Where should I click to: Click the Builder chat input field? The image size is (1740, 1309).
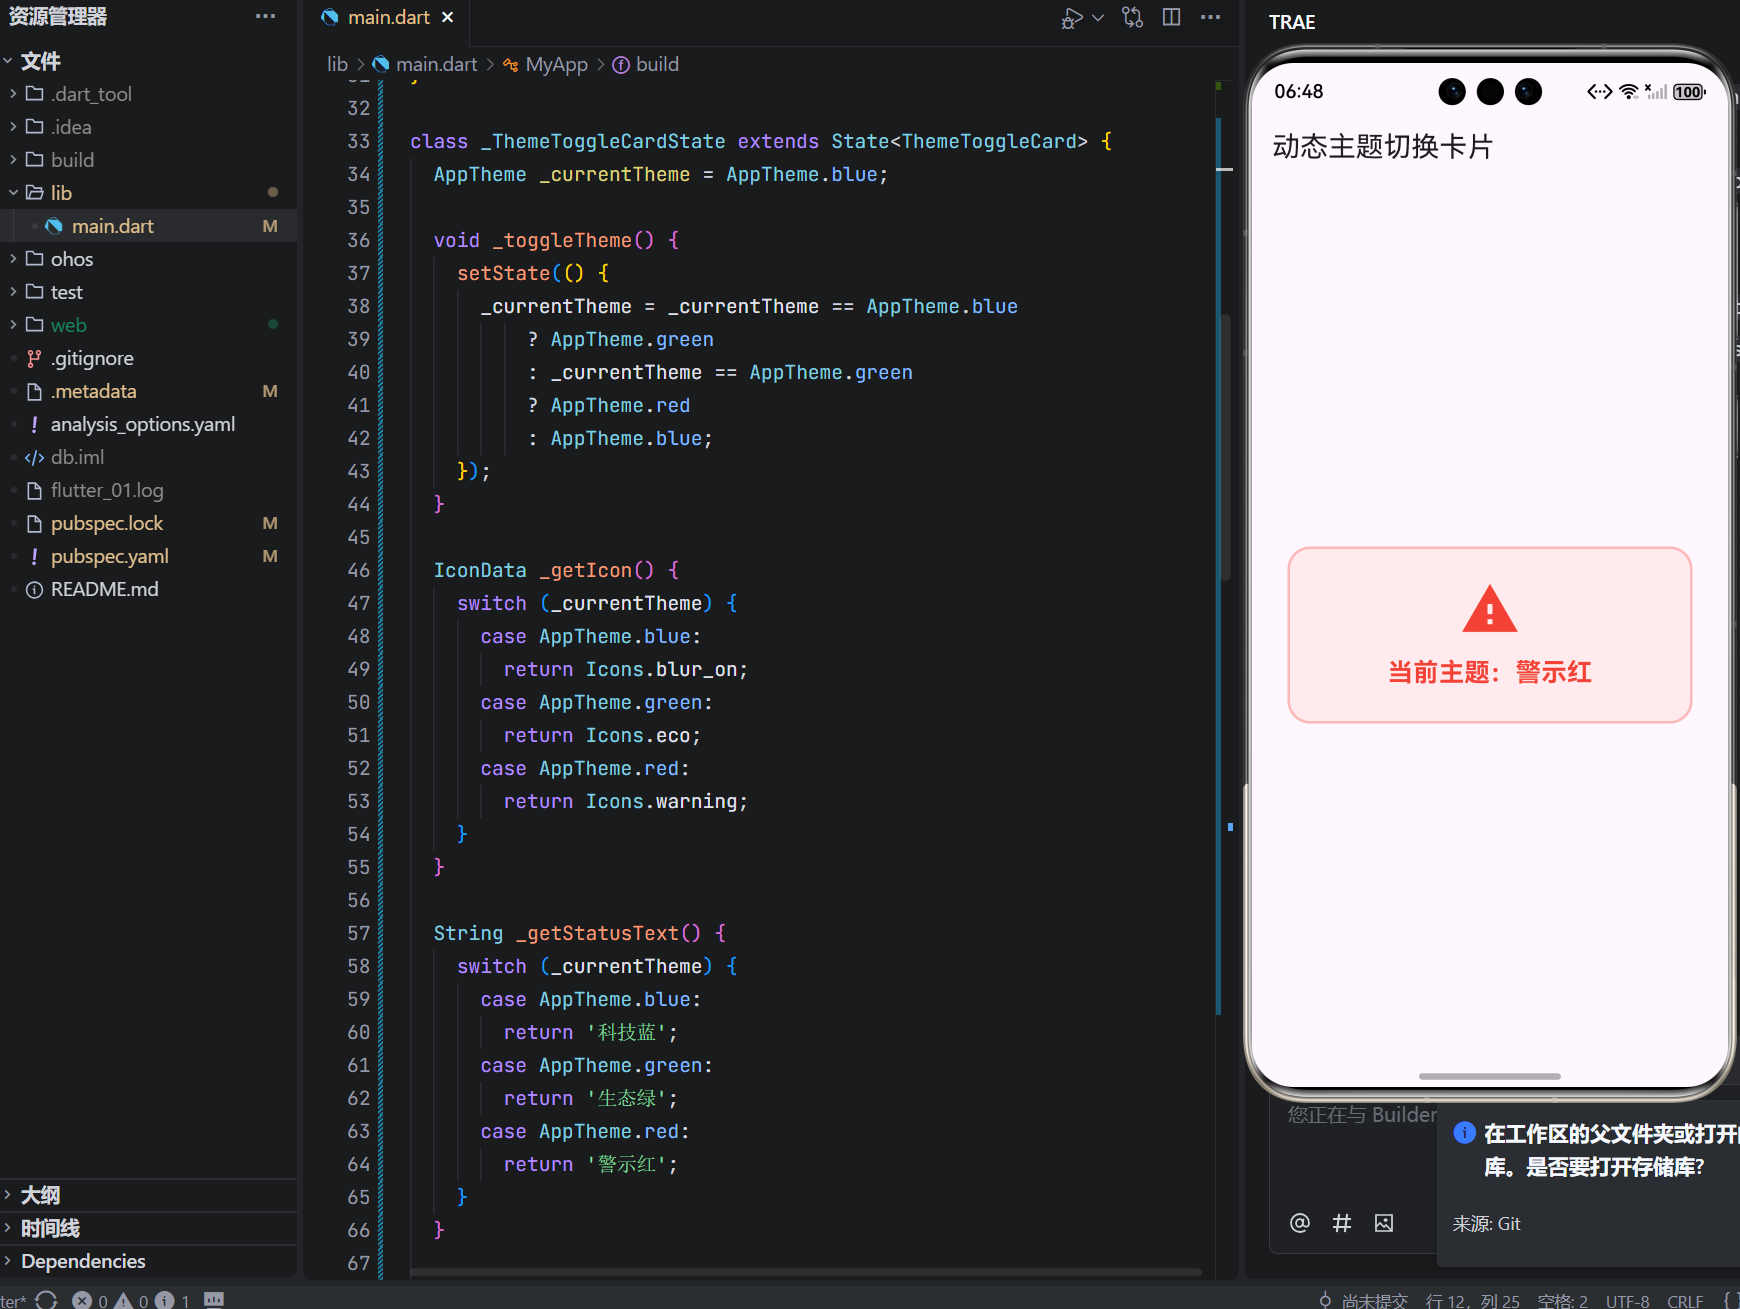[x=1360, y=1115]
